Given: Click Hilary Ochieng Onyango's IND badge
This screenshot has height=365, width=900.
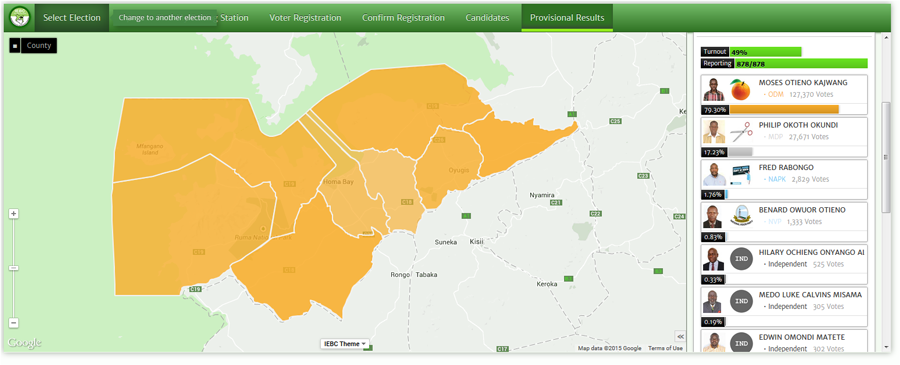Looking at the screenshot, I should click(740, 259).
